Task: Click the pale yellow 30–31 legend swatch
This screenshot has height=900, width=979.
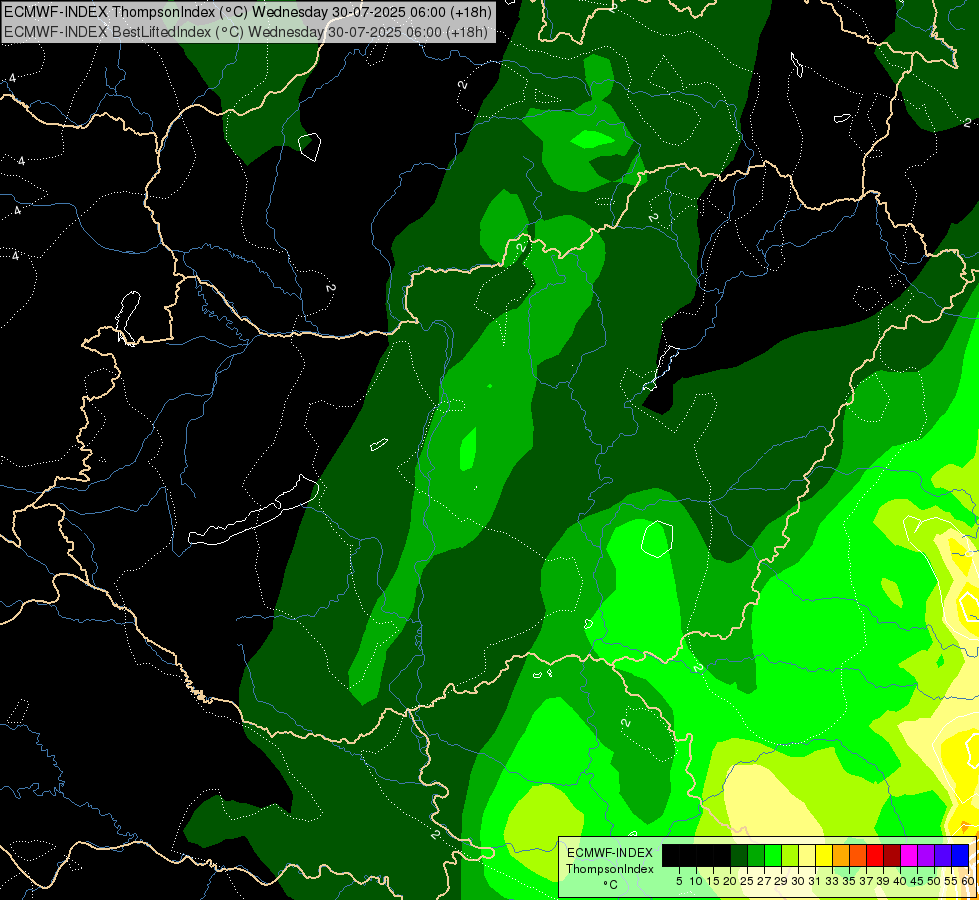Action: (x=807, y=855)
